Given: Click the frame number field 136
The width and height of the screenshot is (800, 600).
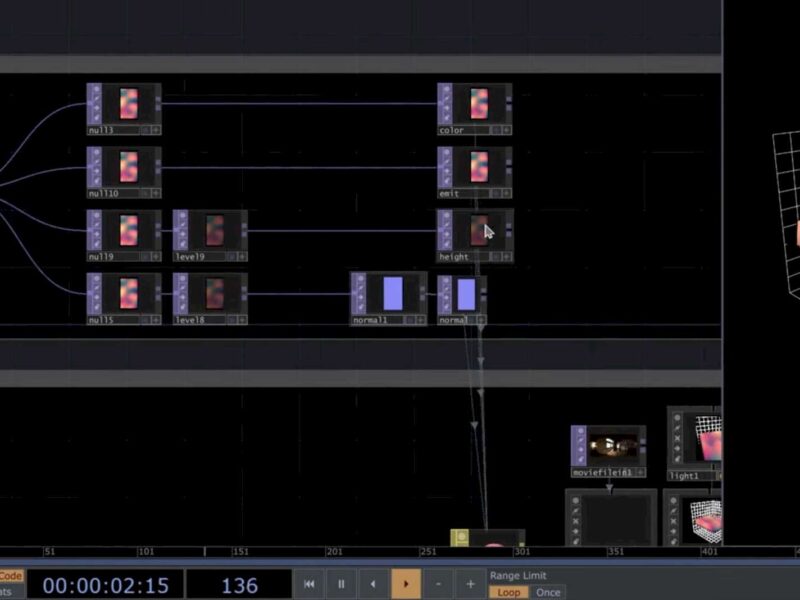Looking at the screenshot, I should (239, 585).
